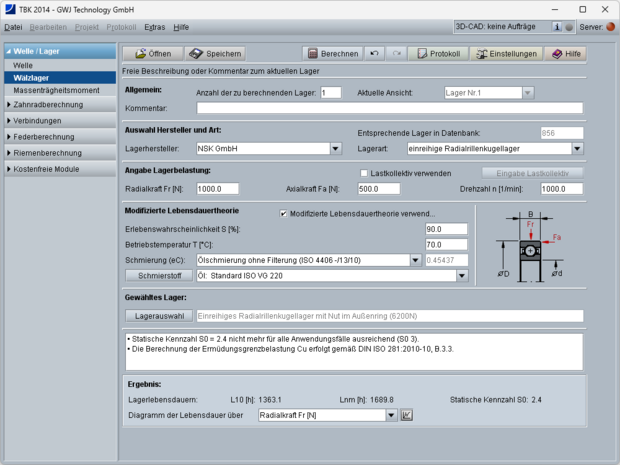The image size is (620, 465).
Task: Click the Lagerauswahl button
Action: pos(158,316)
